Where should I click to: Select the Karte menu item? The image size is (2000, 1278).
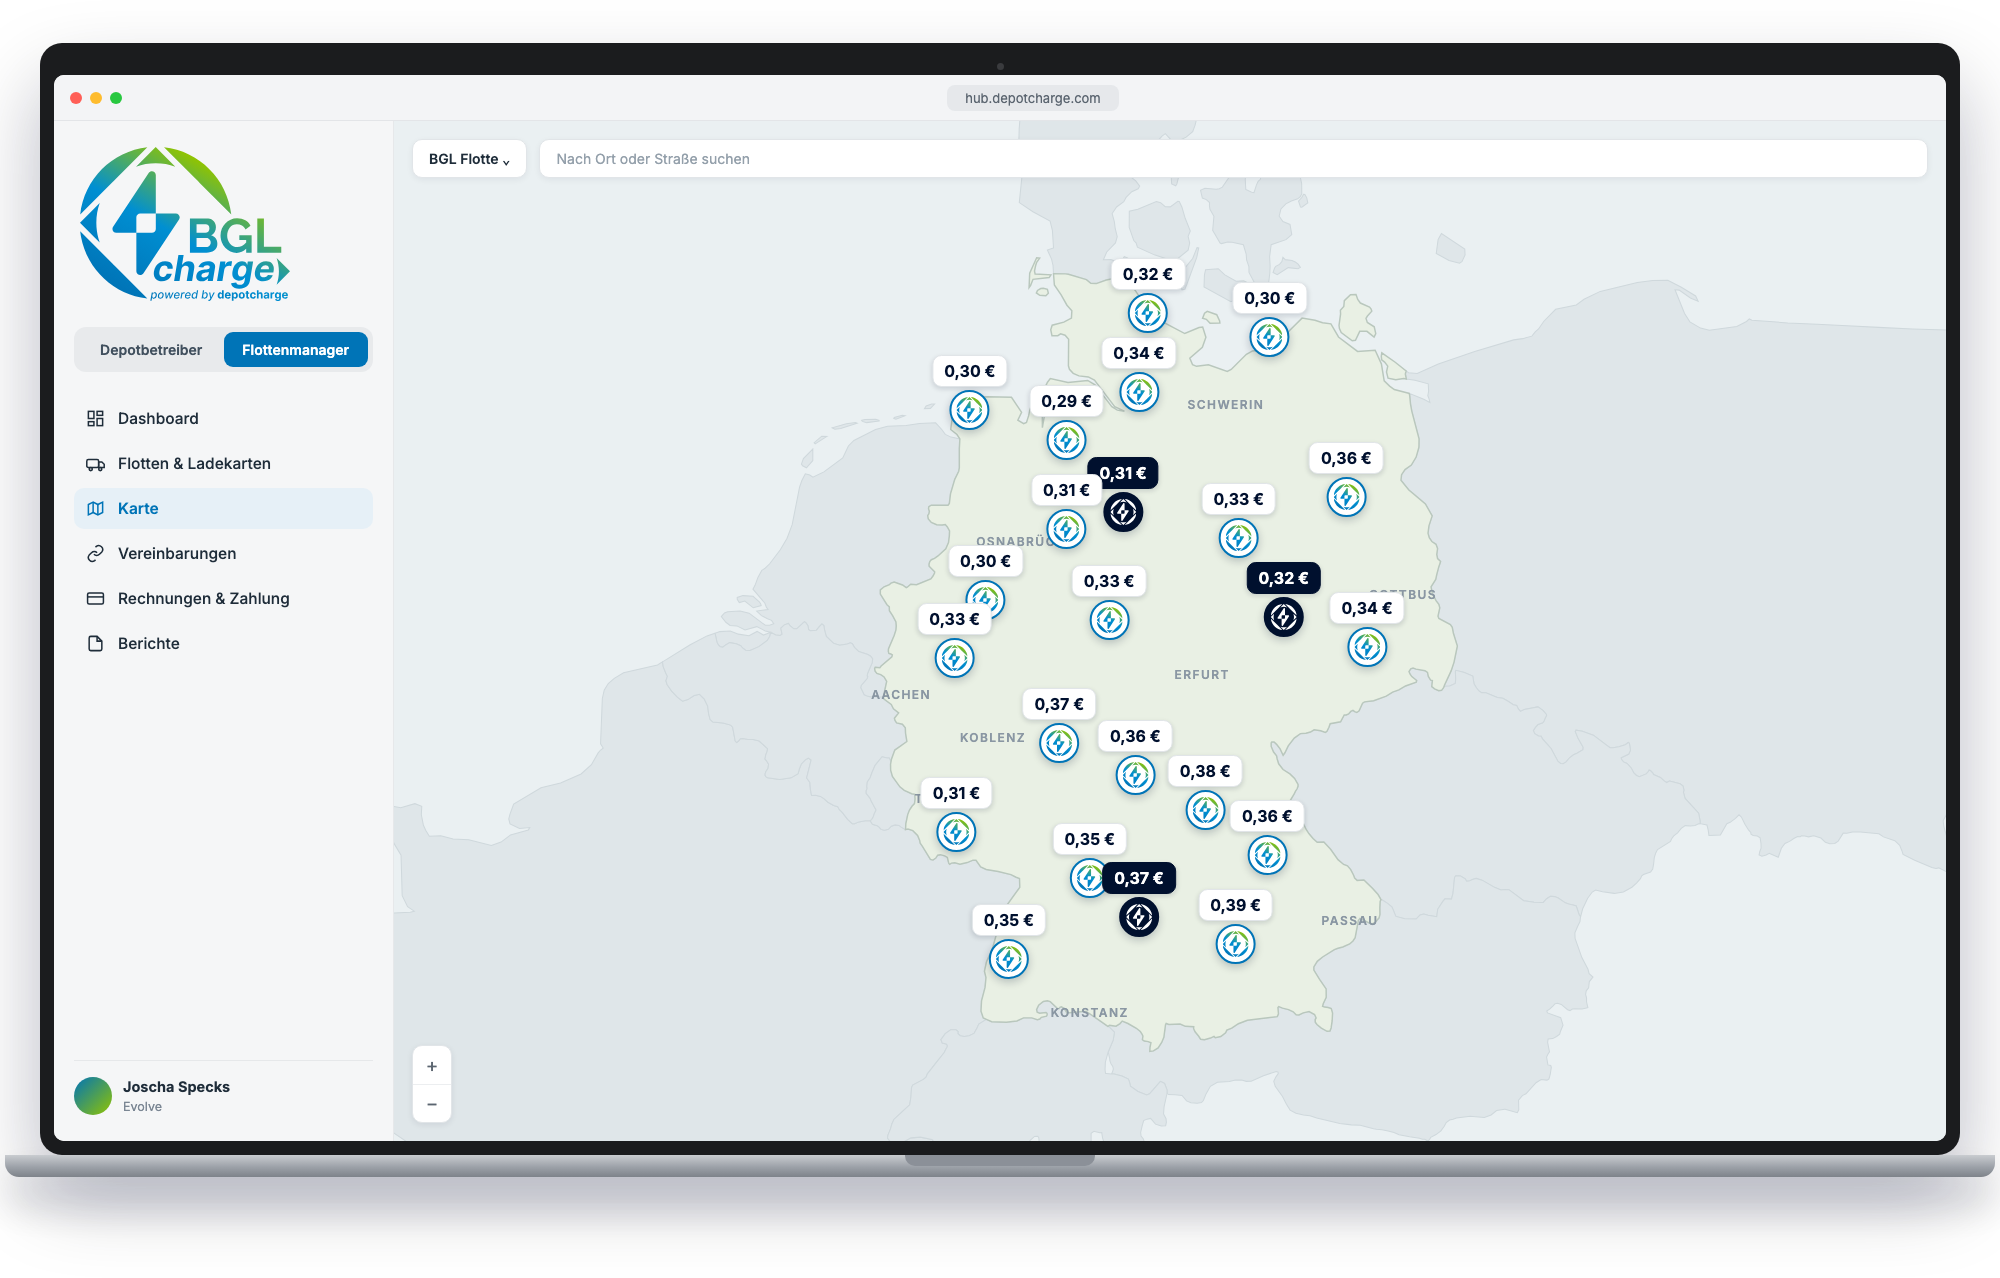[223, 508]
